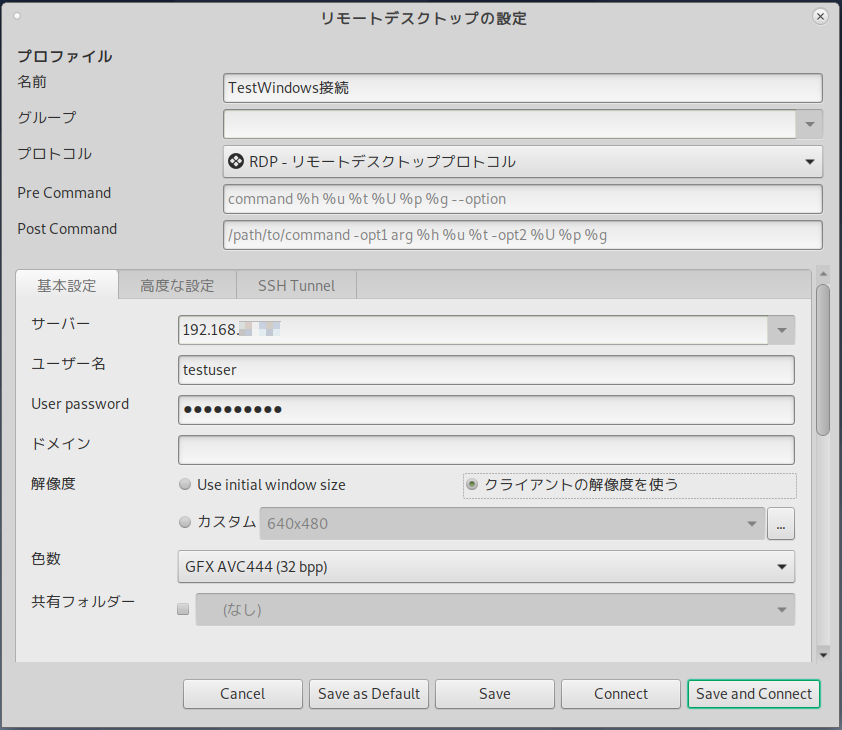This screenshot has width=842, height=730.
Task: Click the RDP protocol icon
Action: 236,161
